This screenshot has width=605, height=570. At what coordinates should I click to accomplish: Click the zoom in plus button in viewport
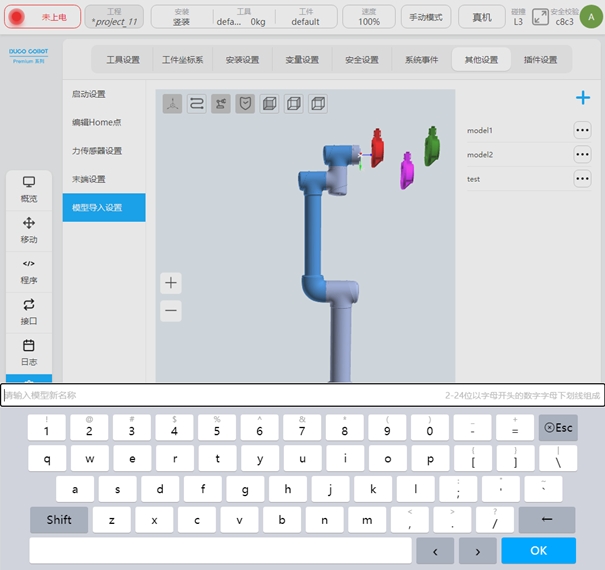click(171, 283)
